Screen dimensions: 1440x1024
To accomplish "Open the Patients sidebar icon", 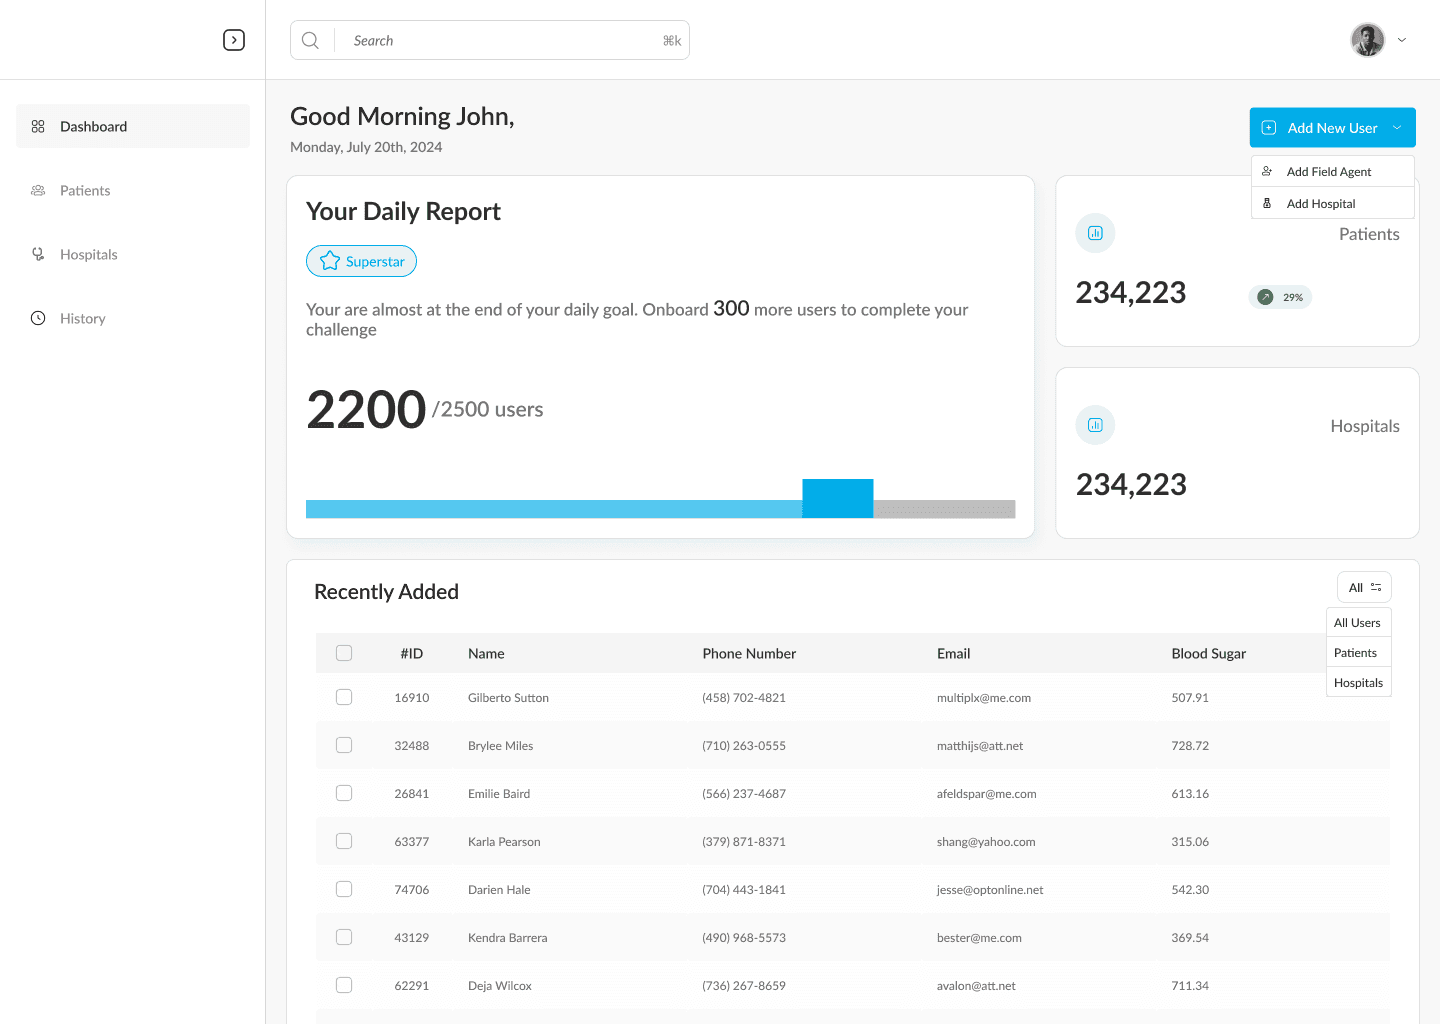I will click(38, 190).
